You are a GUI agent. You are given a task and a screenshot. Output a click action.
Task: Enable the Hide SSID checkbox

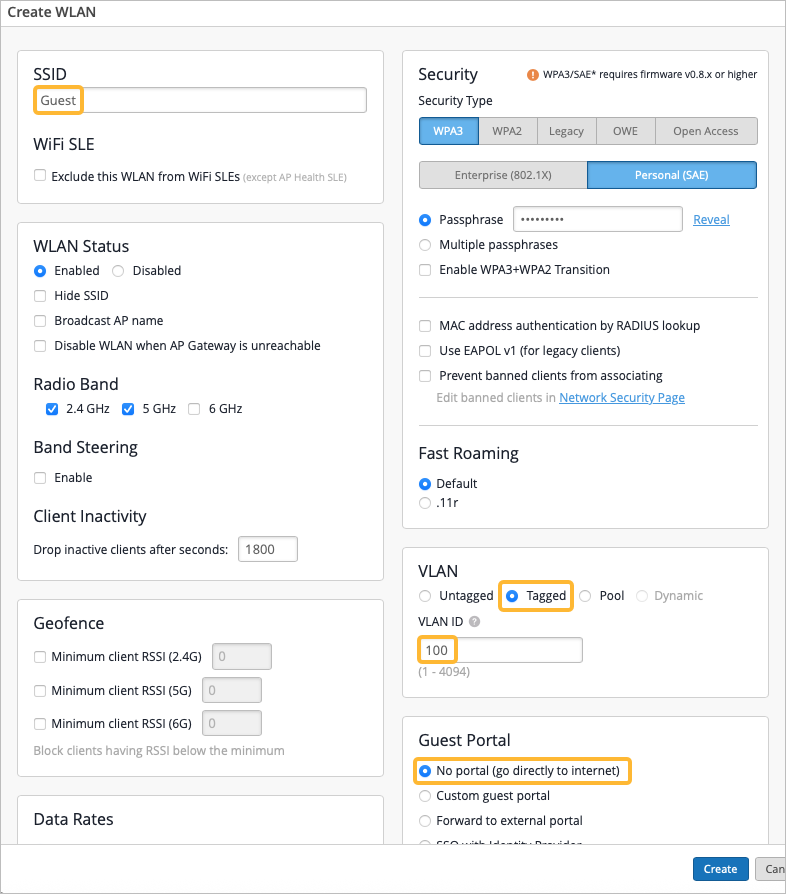(x=40, y=296)
